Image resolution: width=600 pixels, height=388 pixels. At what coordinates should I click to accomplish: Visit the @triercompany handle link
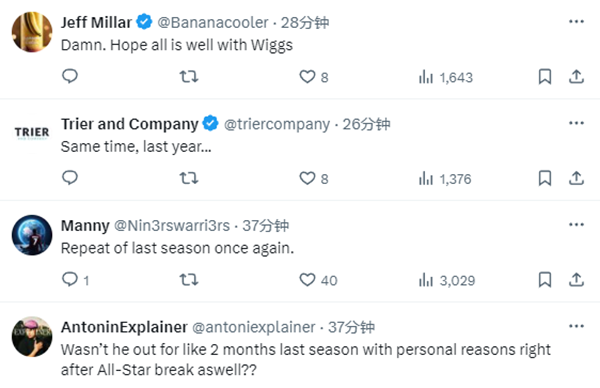(277, 124)
